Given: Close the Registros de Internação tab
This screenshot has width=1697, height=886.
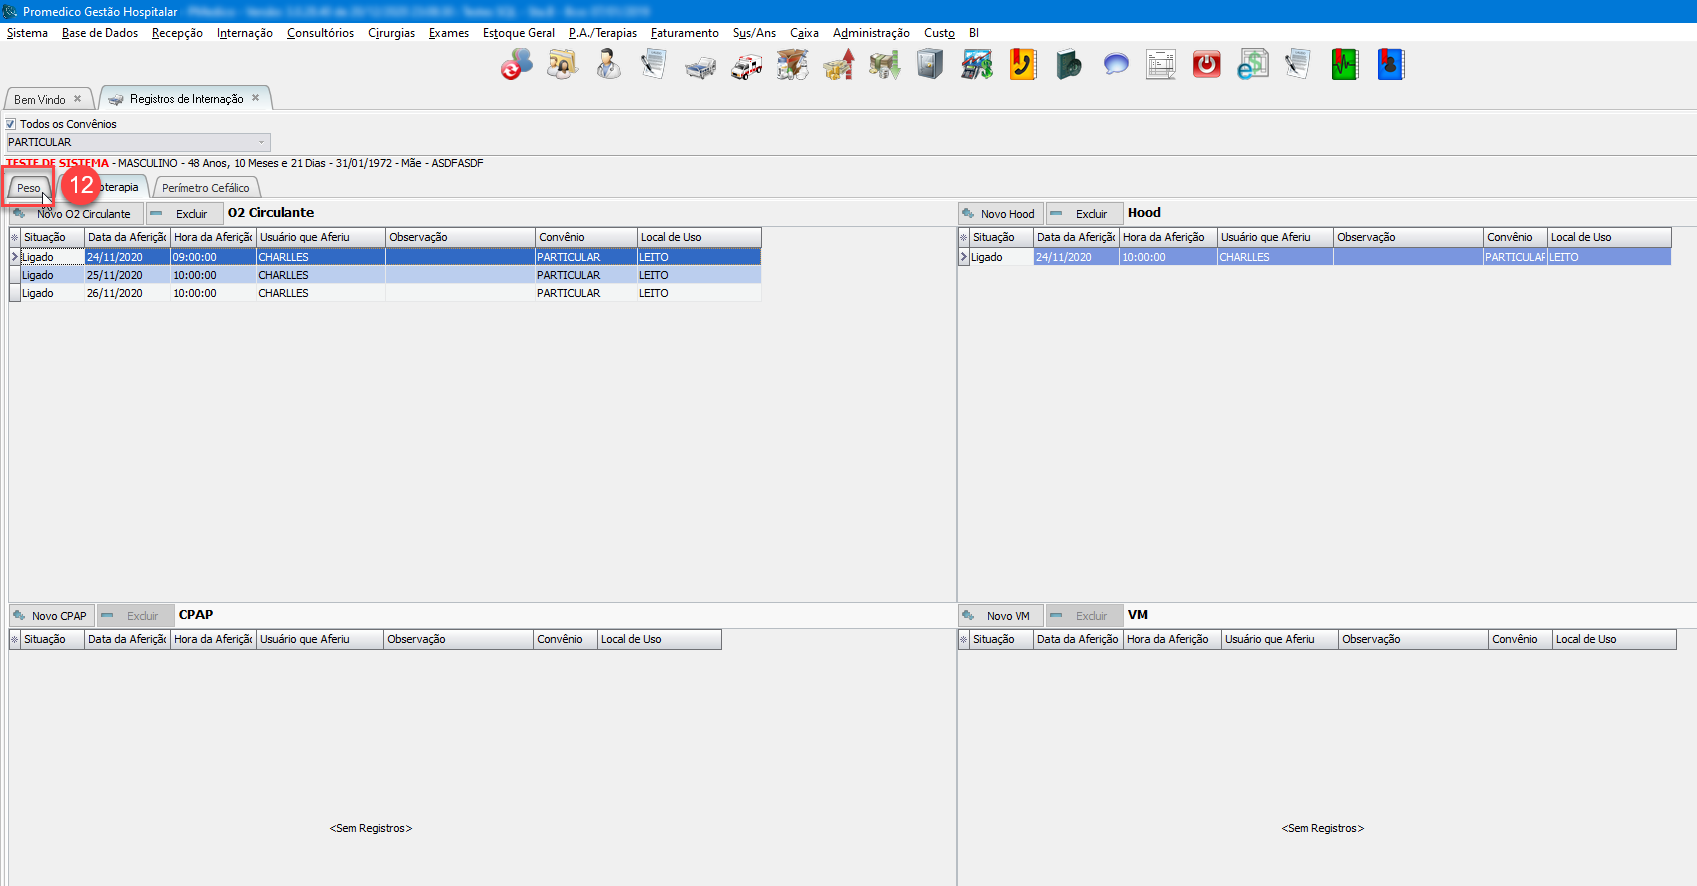Looking at the screenshot, I should (x=256, y=98).
